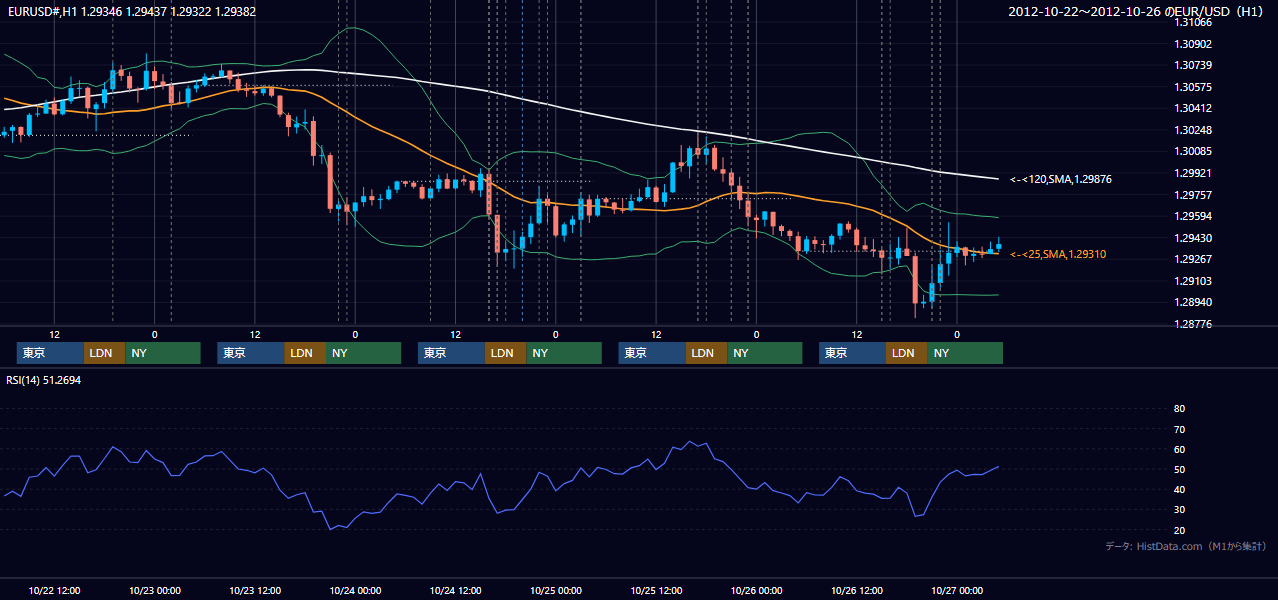
Task: Click RSI scale level 70
Action: [1179, 429]
